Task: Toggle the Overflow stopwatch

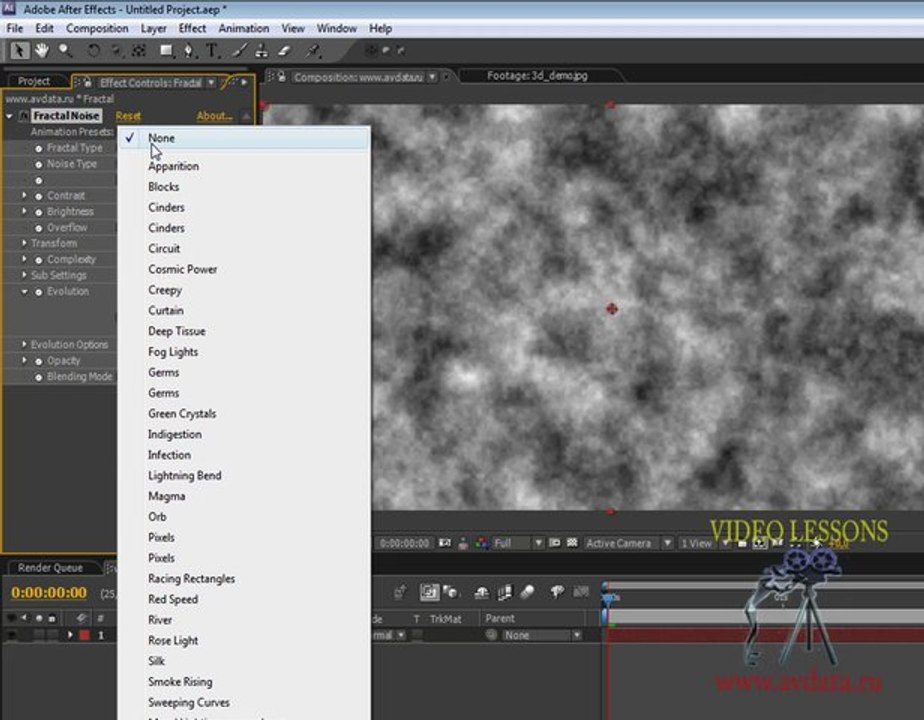Action: (38, 228)
